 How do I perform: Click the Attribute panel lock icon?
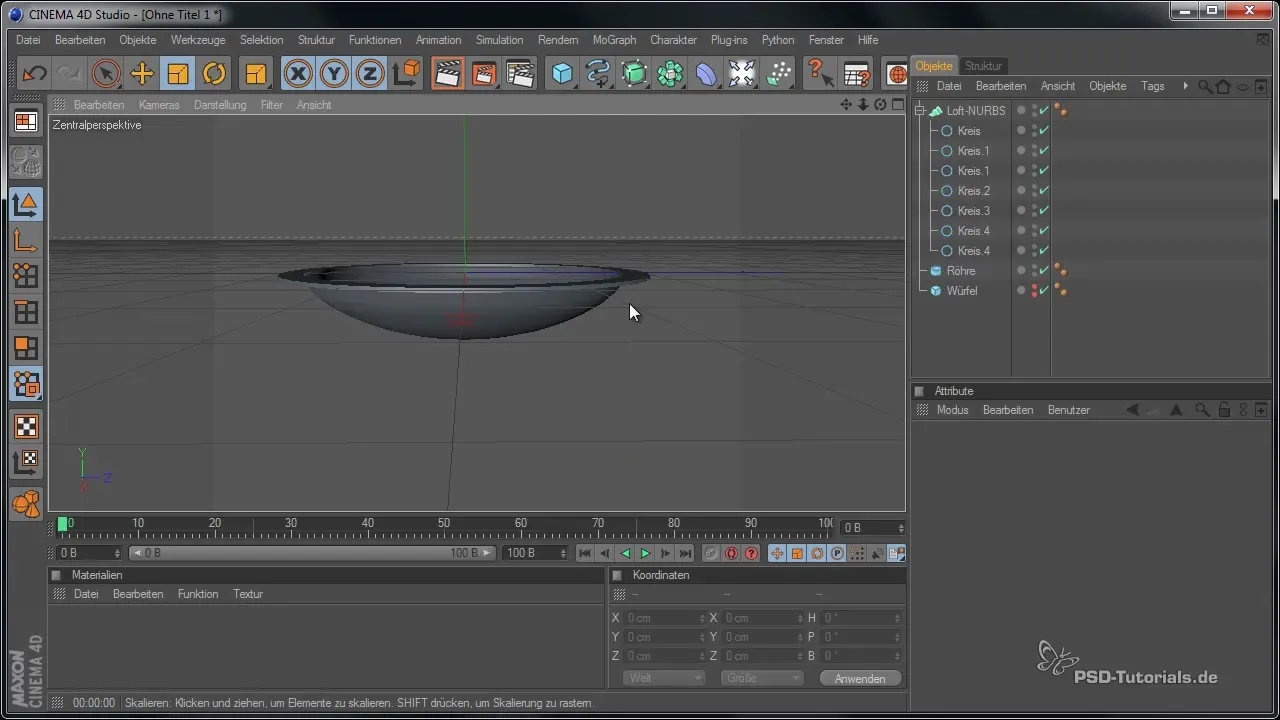(x=1224, y=410)
